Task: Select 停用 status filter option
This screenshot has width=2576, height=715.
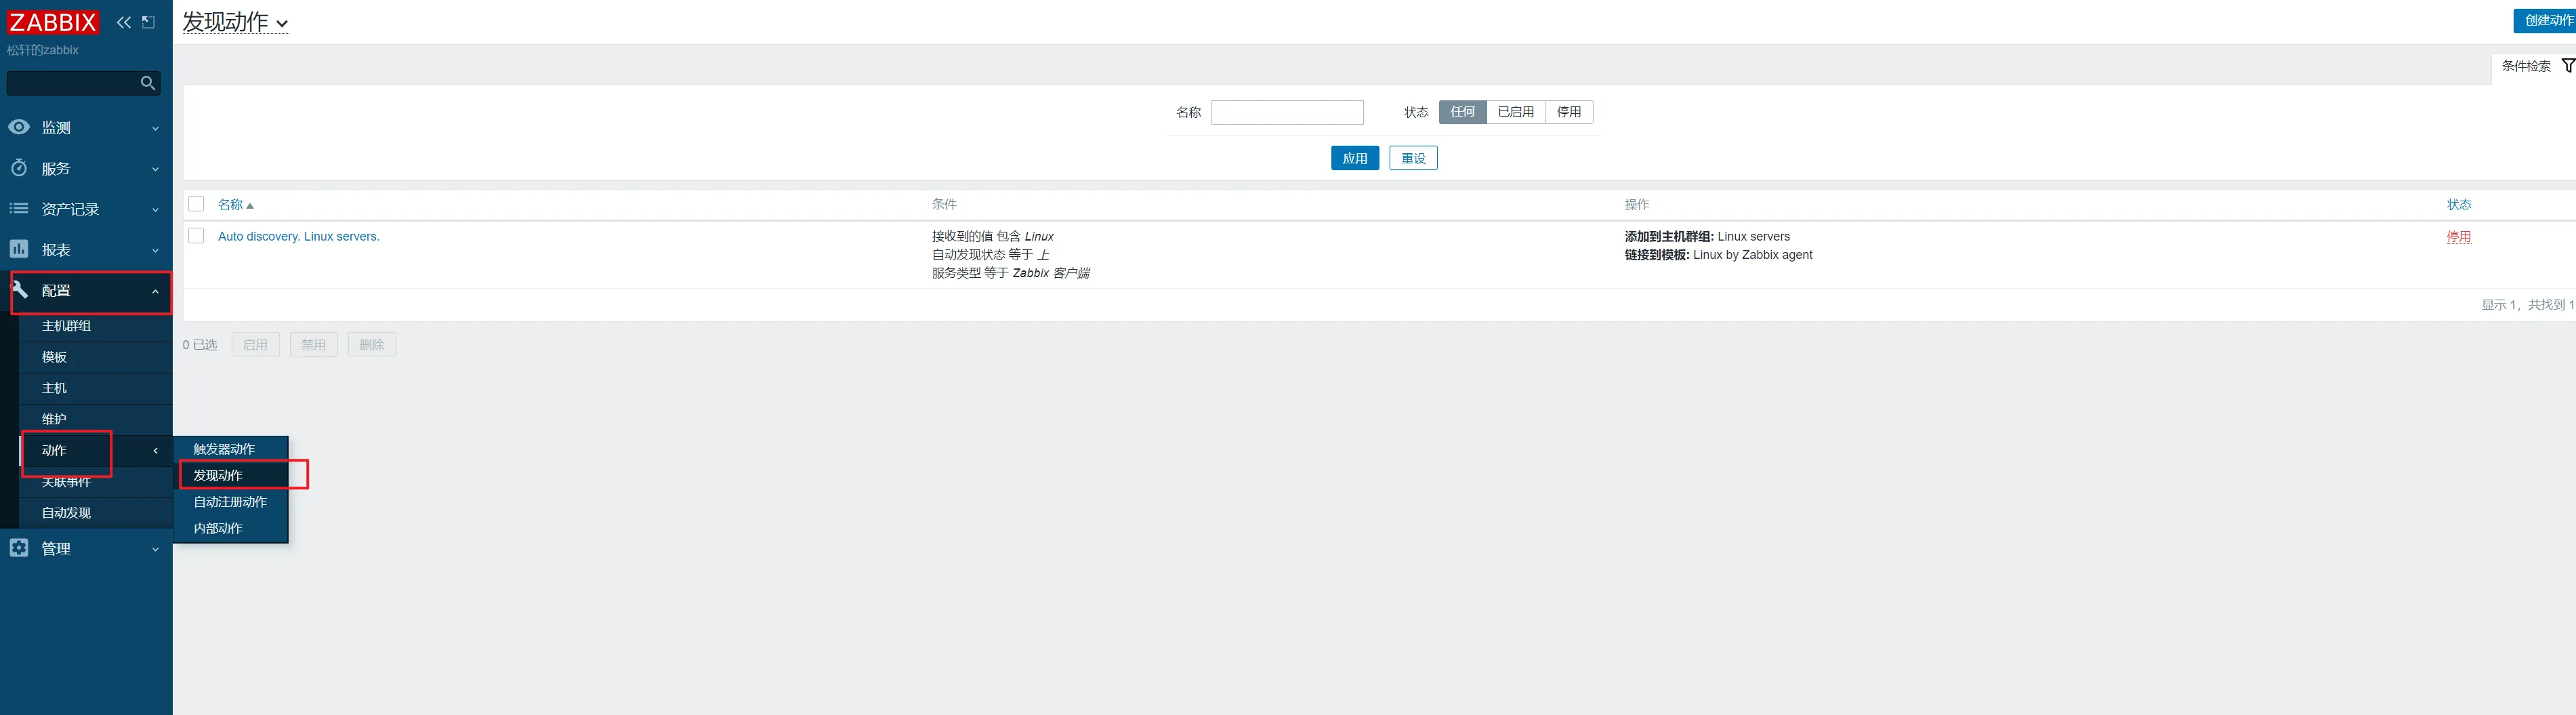Action: 1568,112
